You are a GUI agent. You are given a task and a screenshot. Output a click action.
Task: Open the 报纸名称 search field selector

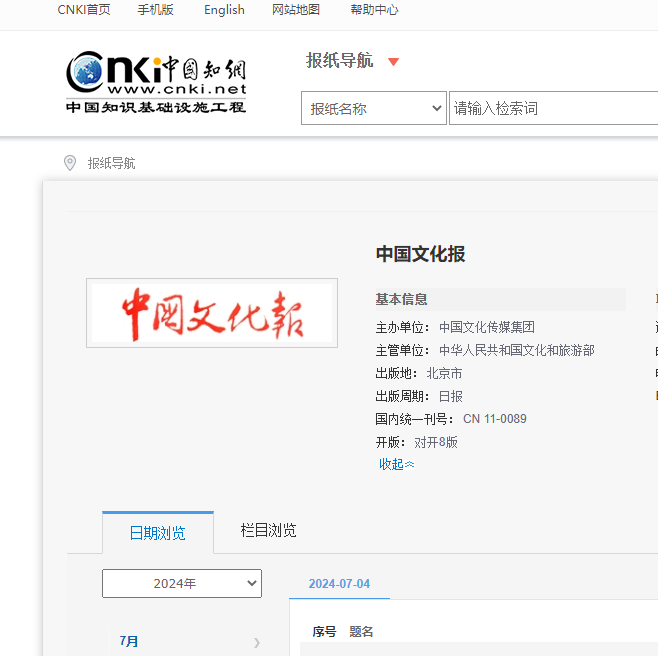pos(373,108)
